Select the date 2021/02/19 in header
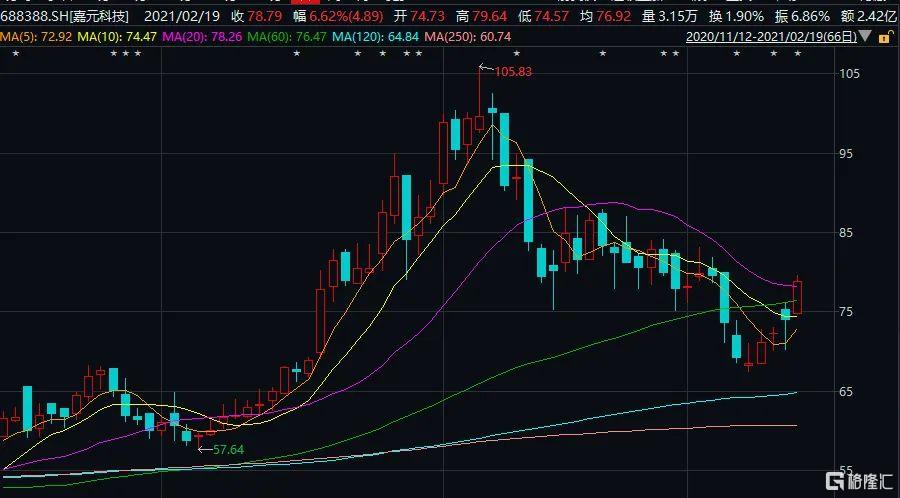The width and height of the screenshot is (900, 498). coord(181,16)
